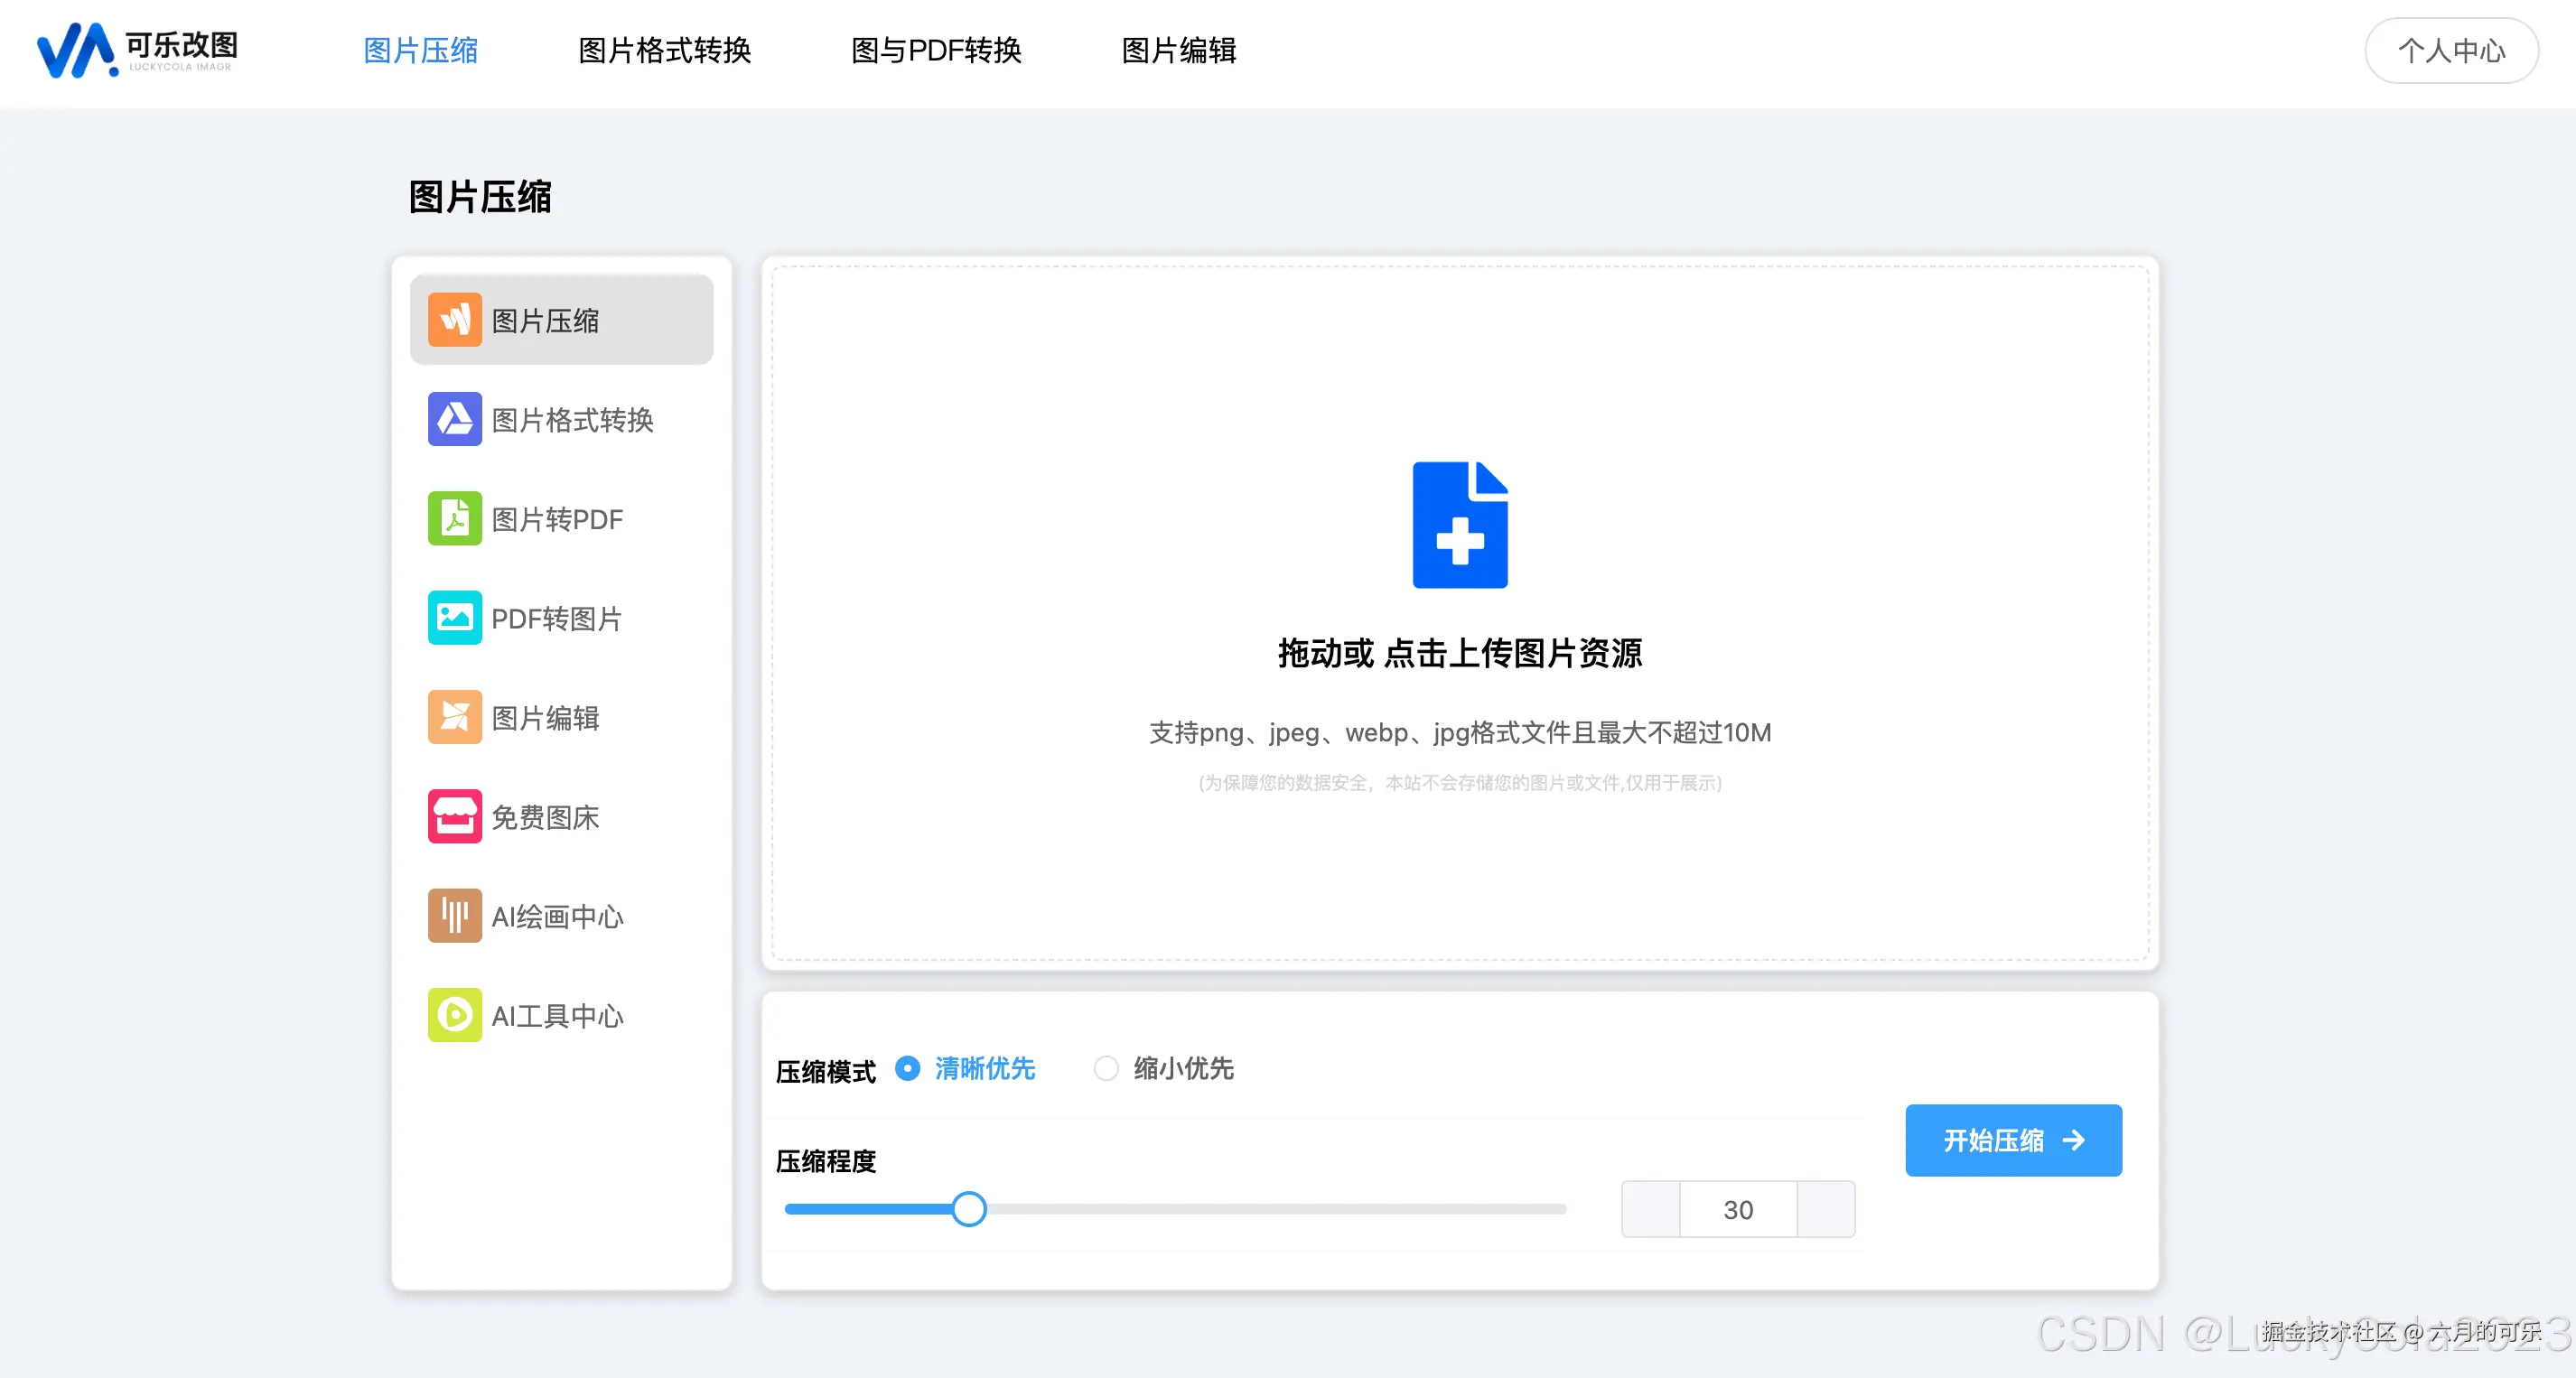Image resolution: width=2576 pixels, height=1378 pixels.
Task: Click the compression value input showing 30
Action: coord(1738,1209)
